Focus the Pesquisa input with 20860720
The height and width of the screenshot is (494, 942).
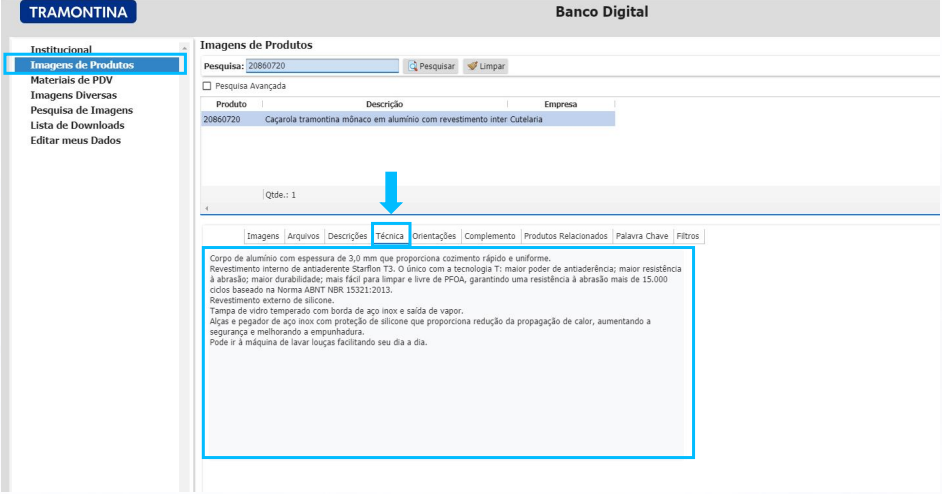(323, 66)
